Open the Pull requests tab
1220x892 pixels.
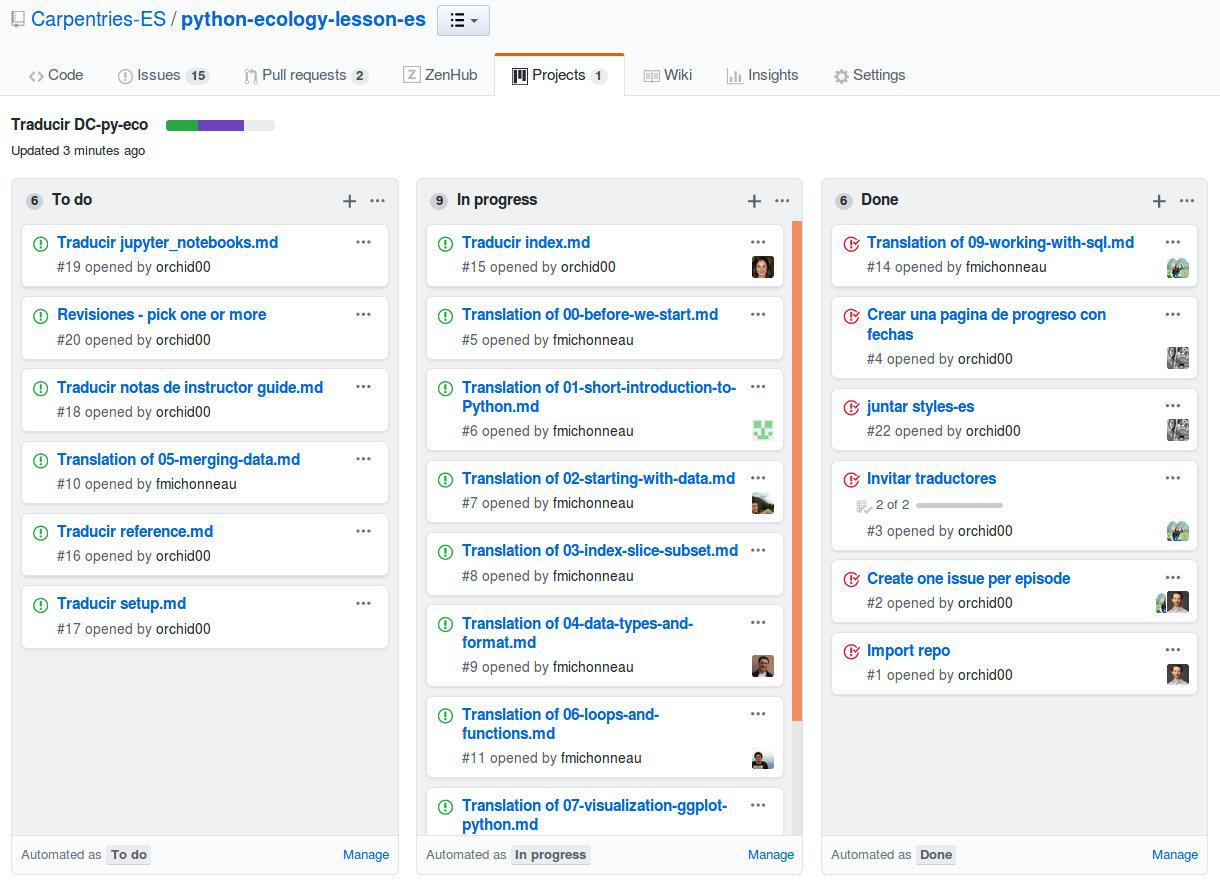[306, 75]
